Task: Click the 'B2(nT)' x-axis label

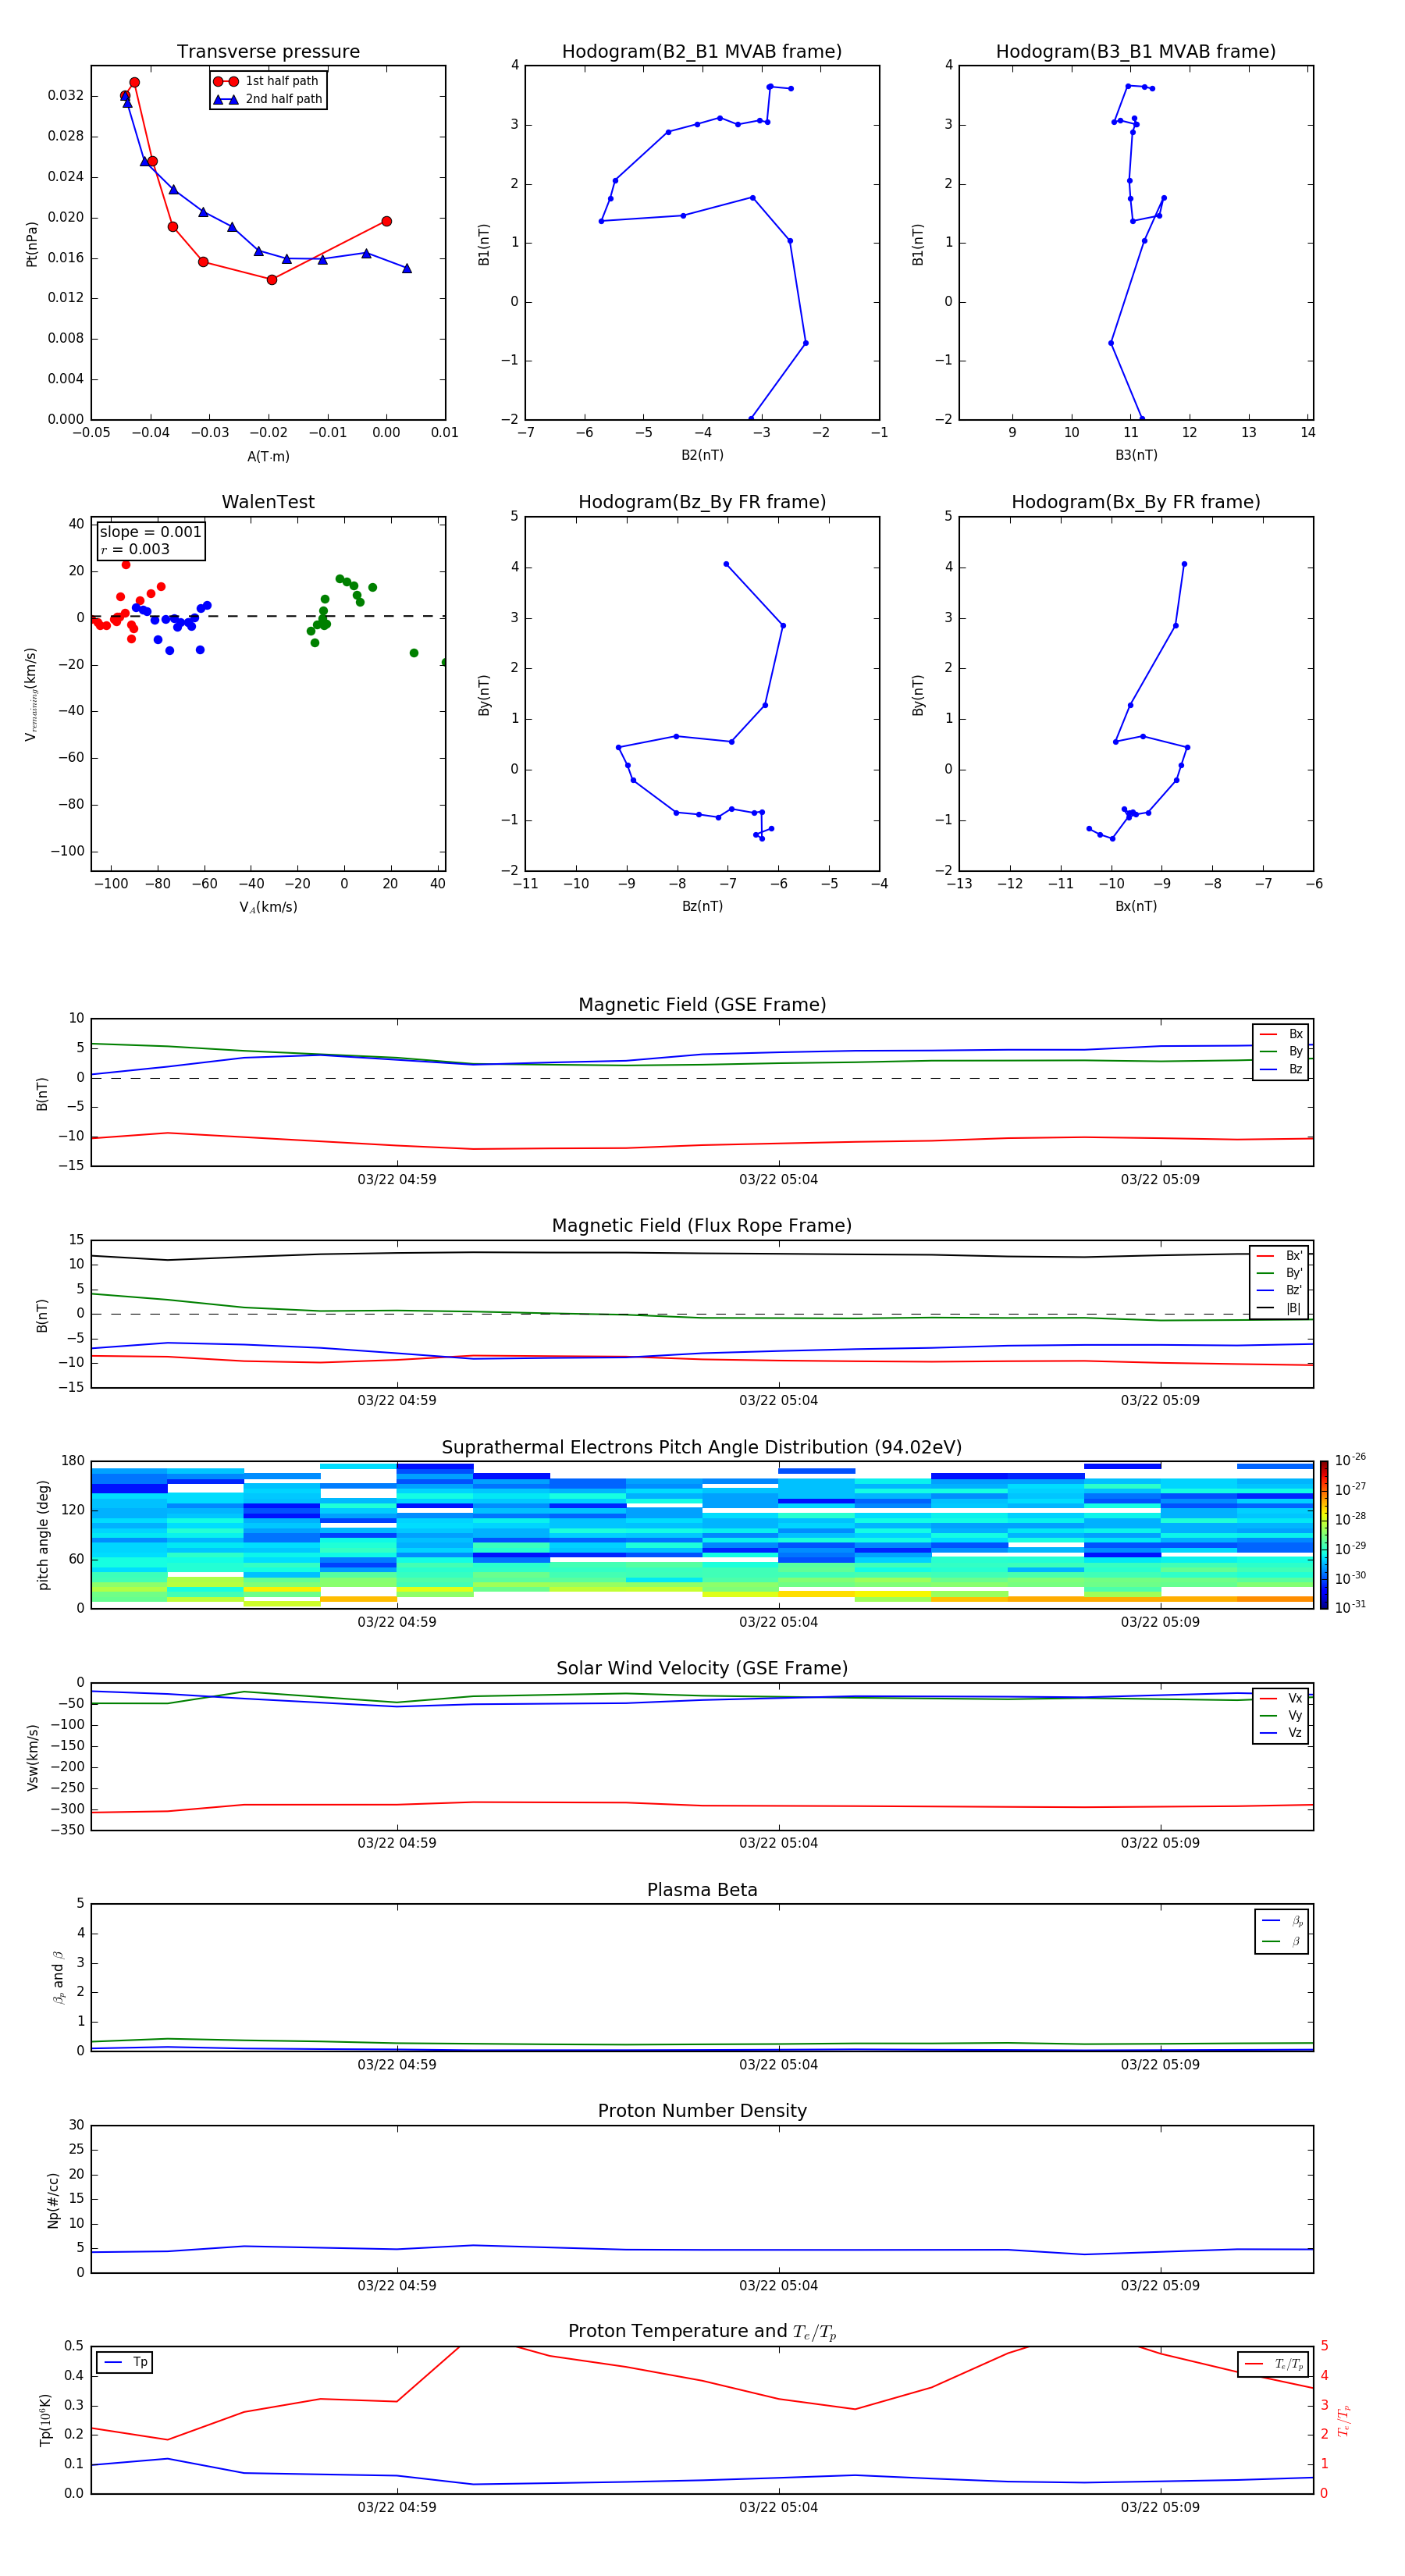Action: (702, 455)
